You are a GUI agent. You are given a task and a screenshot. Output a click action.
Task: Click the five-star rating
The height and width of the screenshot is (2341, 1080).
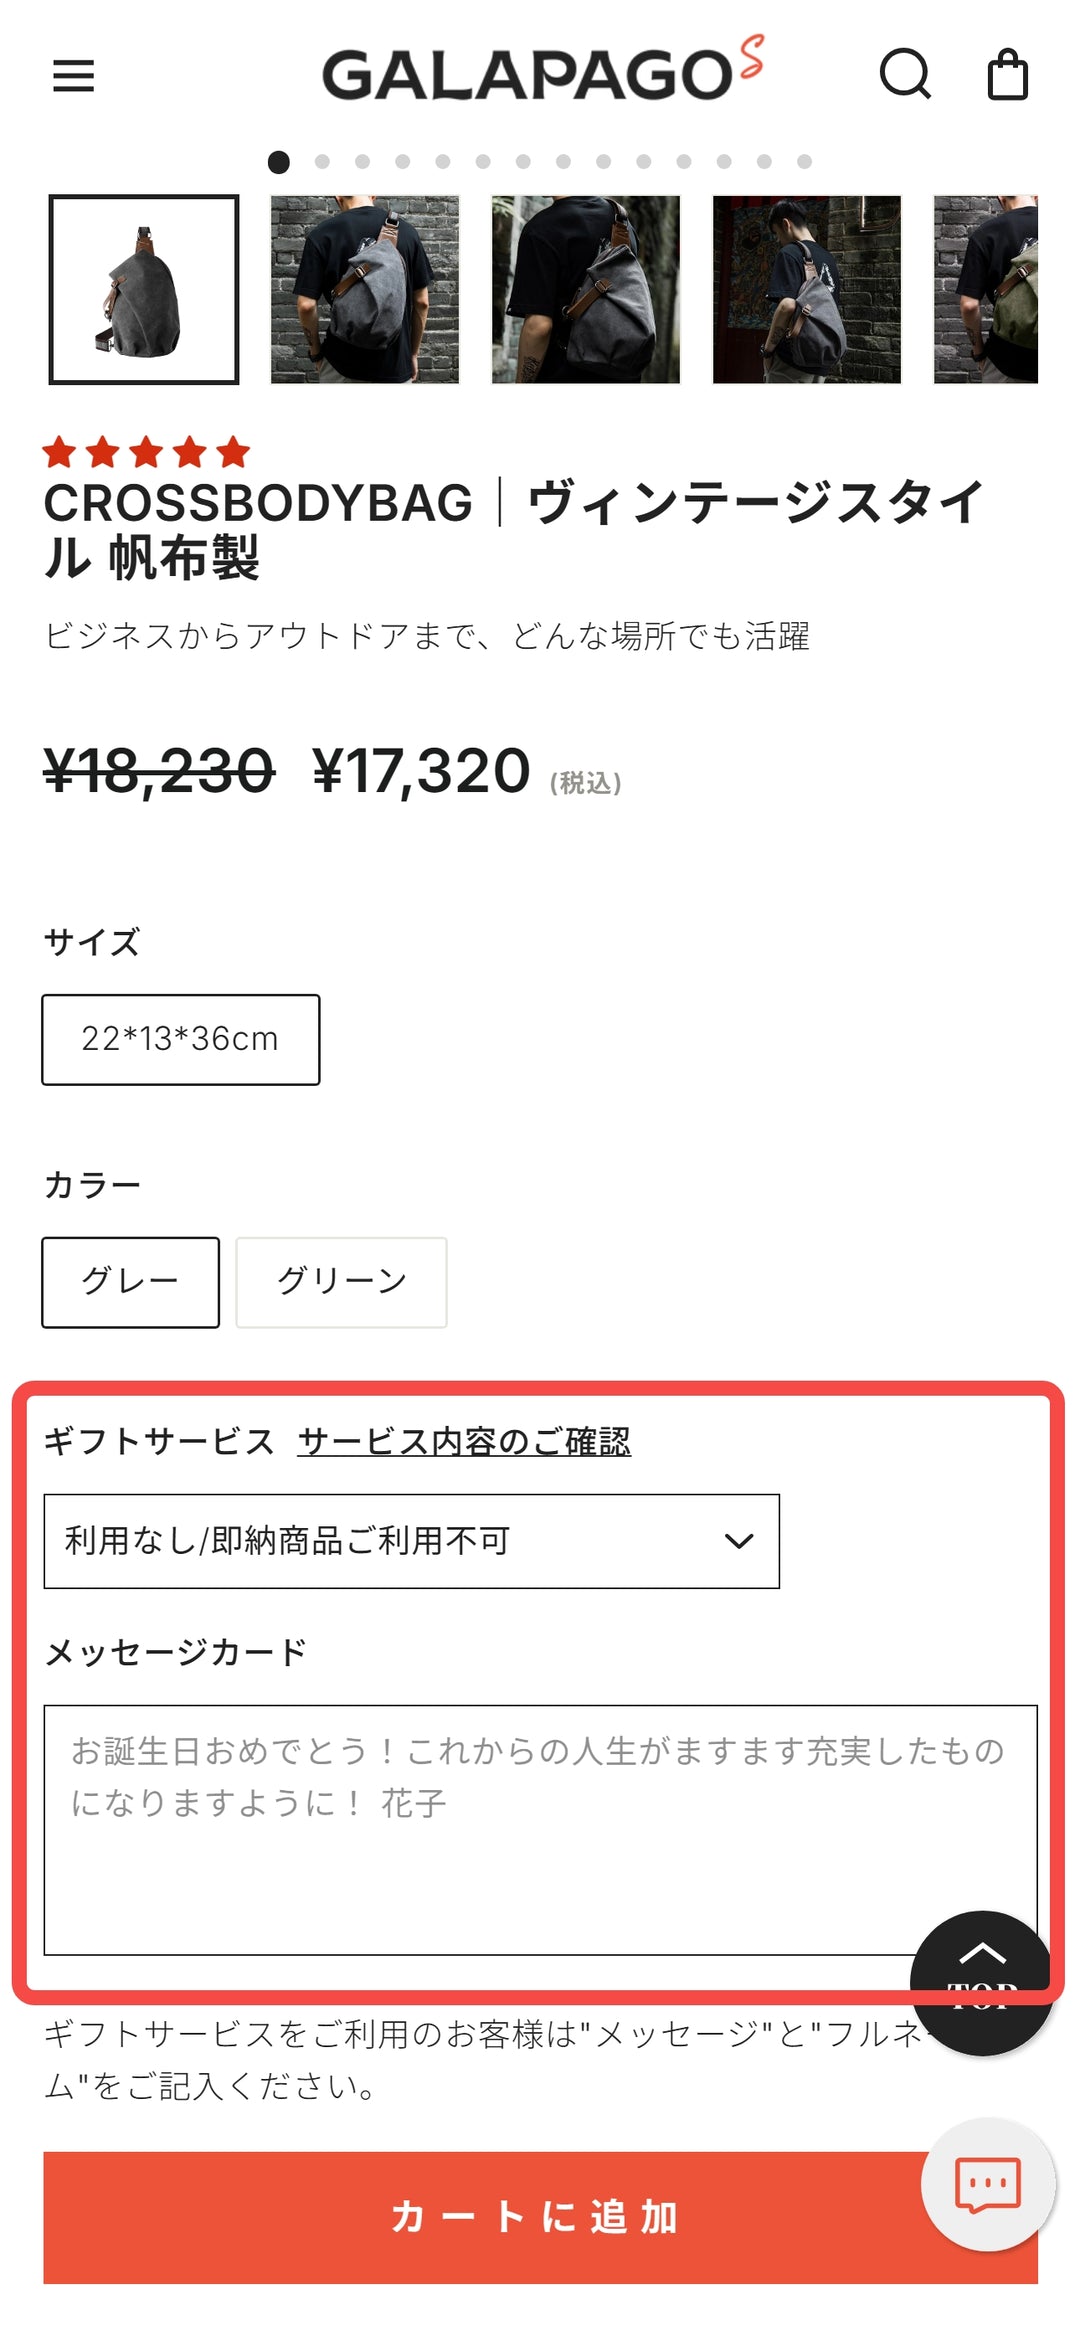tap(147, 452)
